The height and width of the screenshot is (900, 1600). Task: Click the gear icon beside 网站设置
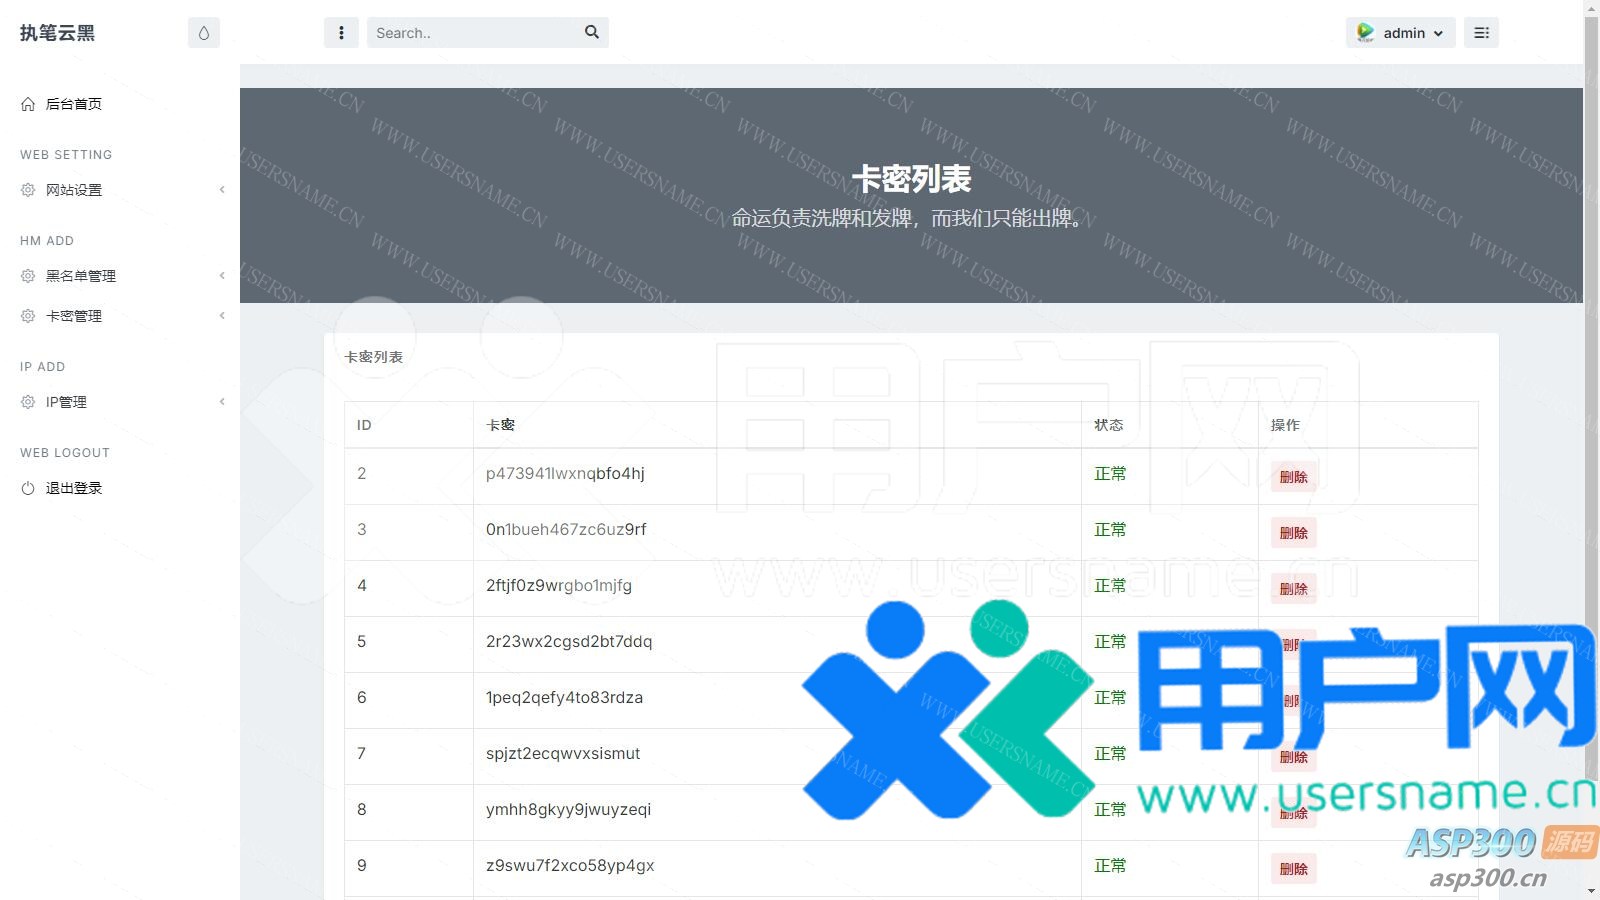(x=28, y=190)
